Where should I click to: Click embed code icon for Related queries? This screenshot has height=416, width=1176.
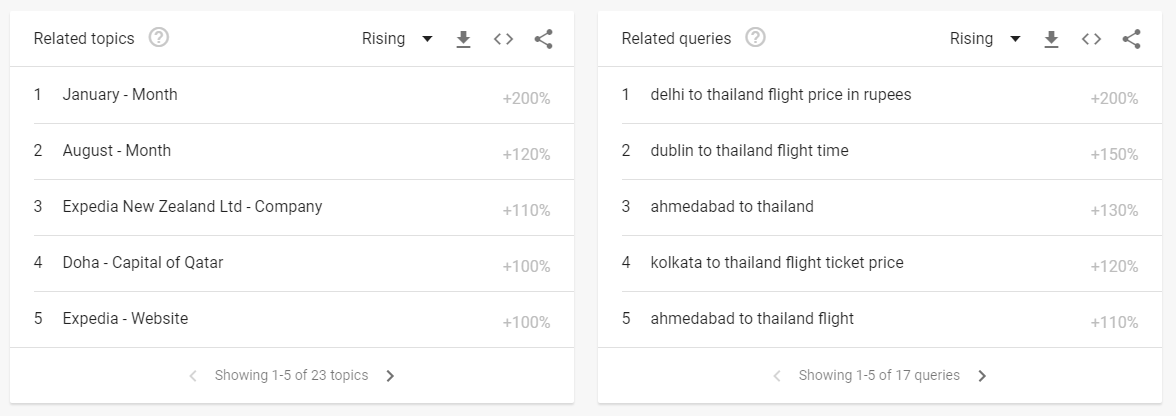point(1091,39)
